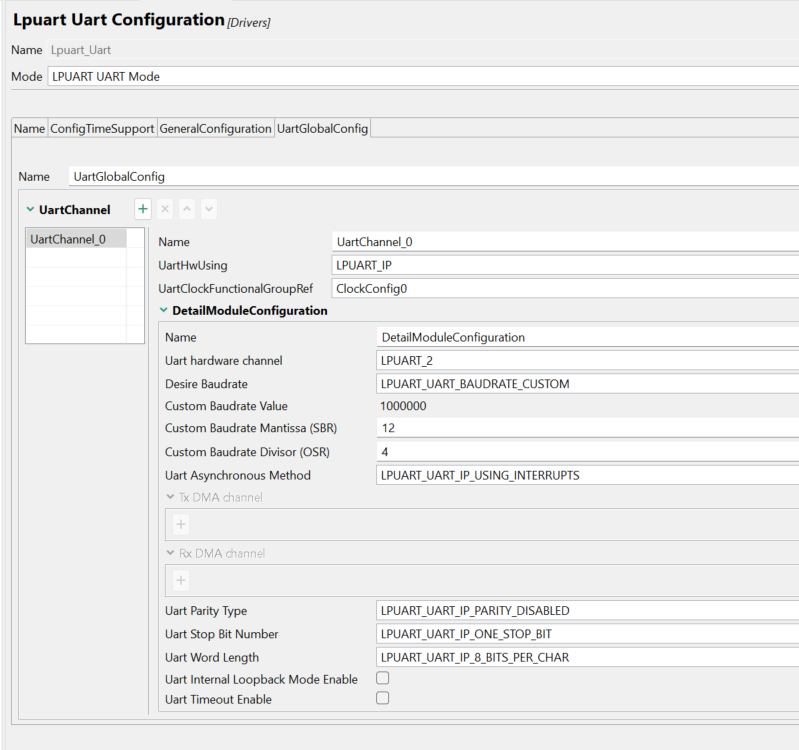Toggle Uart Internal Loopback Mode Enable checkbox
This screenshot has height=750, width=799.
[x=382, y=678]
